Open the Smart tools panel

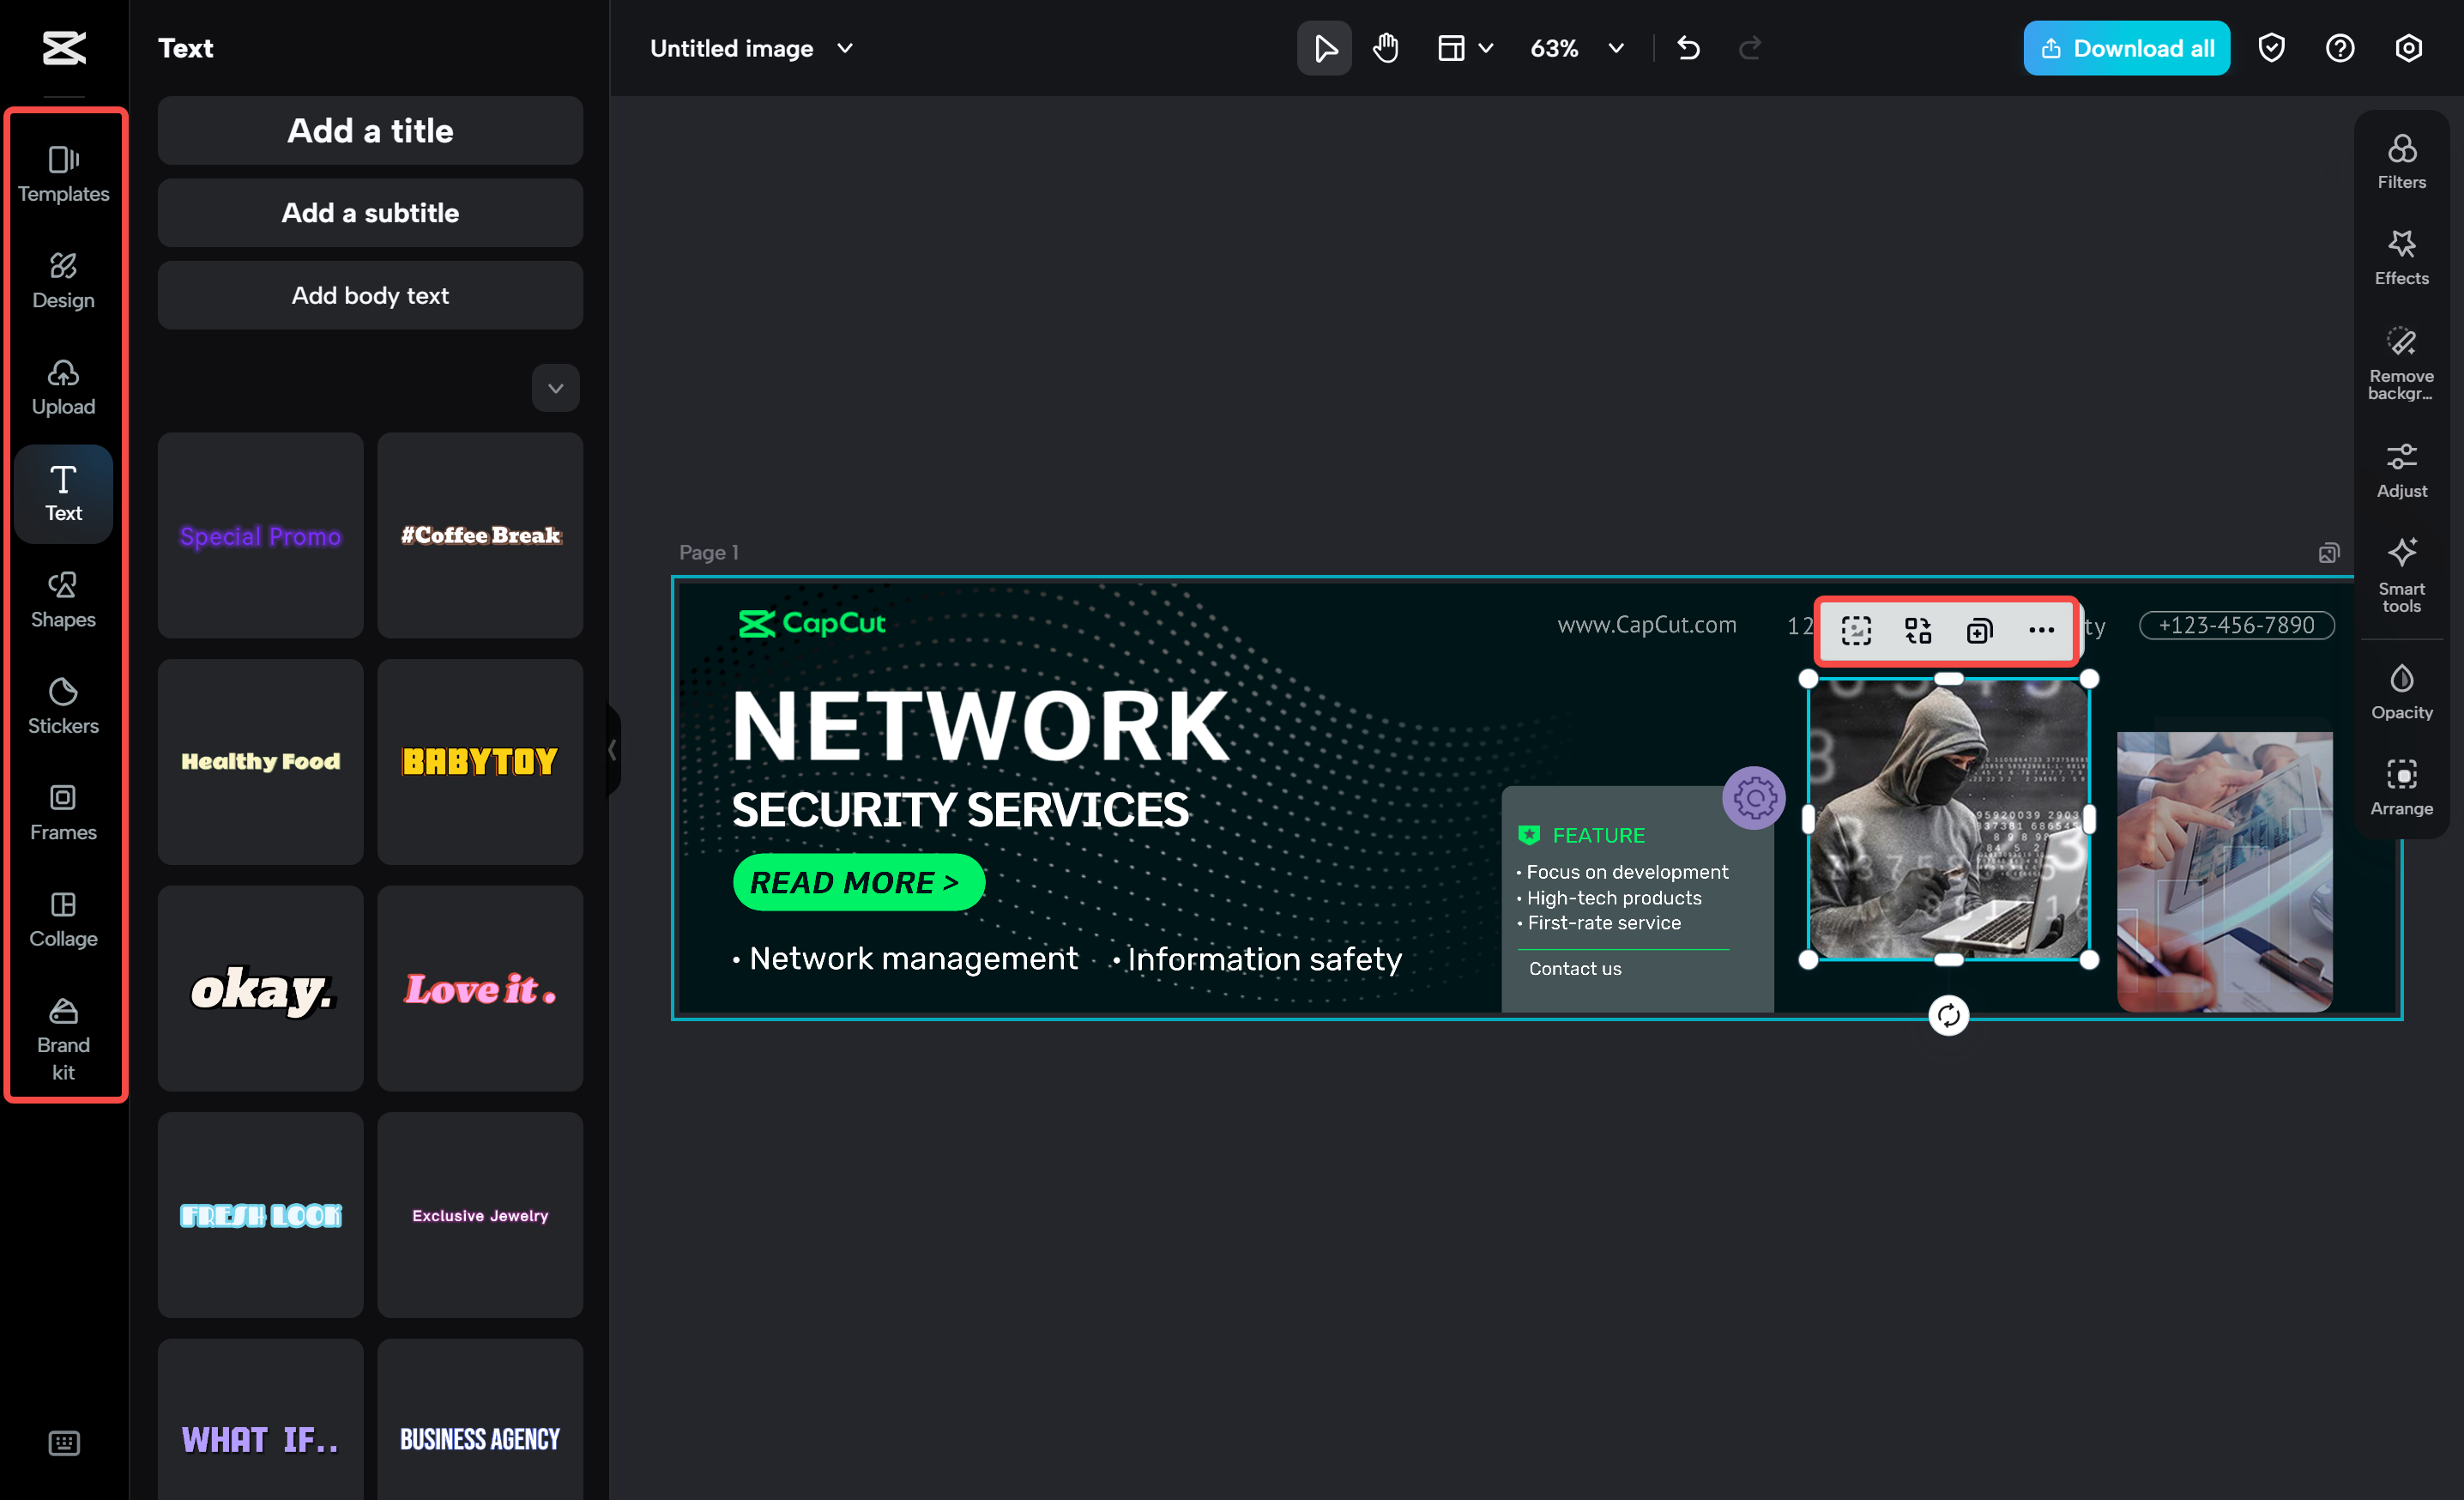tap(2402, 573)
